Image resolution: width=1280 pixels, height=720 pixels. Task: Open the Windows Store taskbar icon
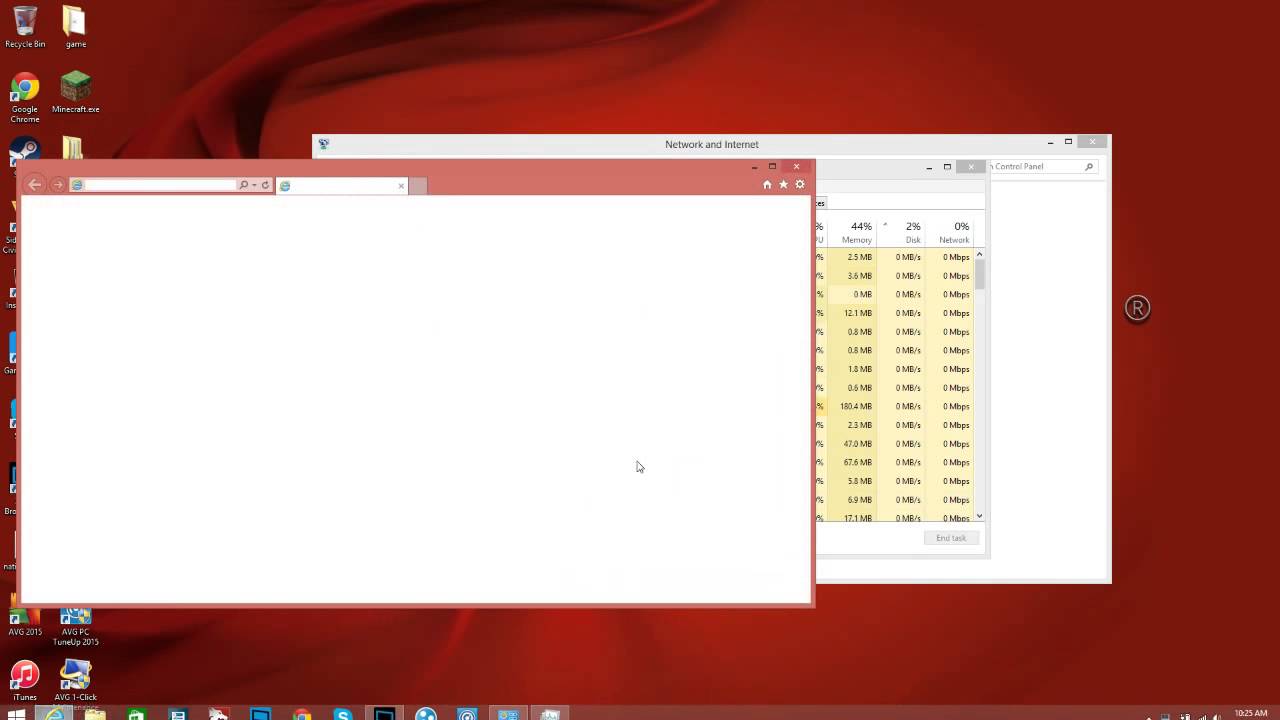point(136,714)
